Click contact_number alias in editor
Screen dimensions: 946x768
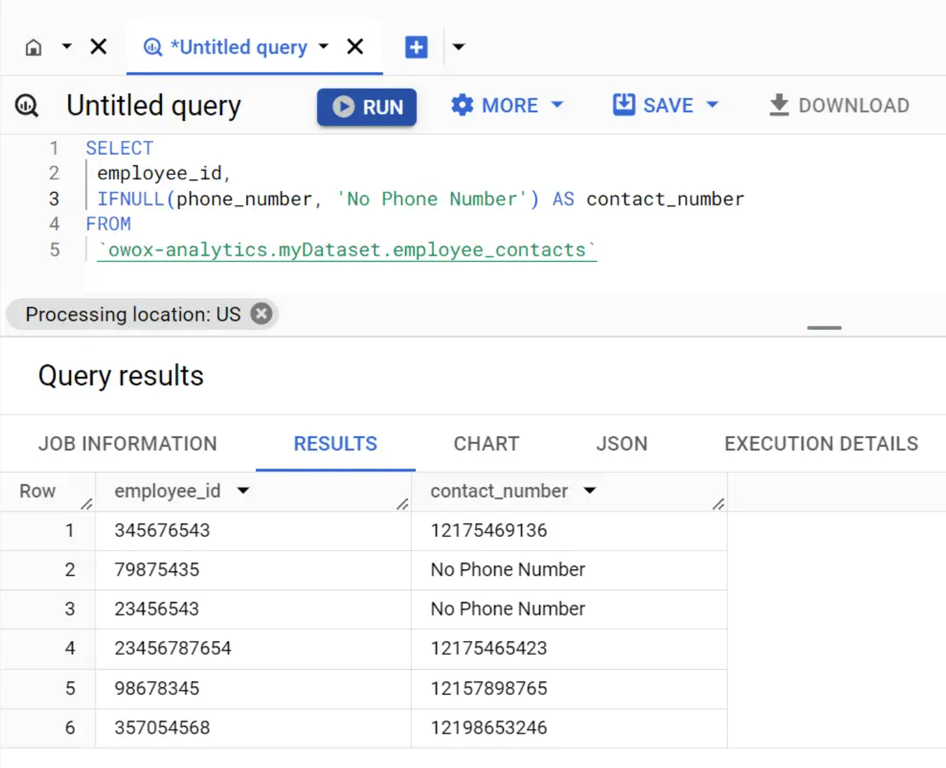[665, 199]
